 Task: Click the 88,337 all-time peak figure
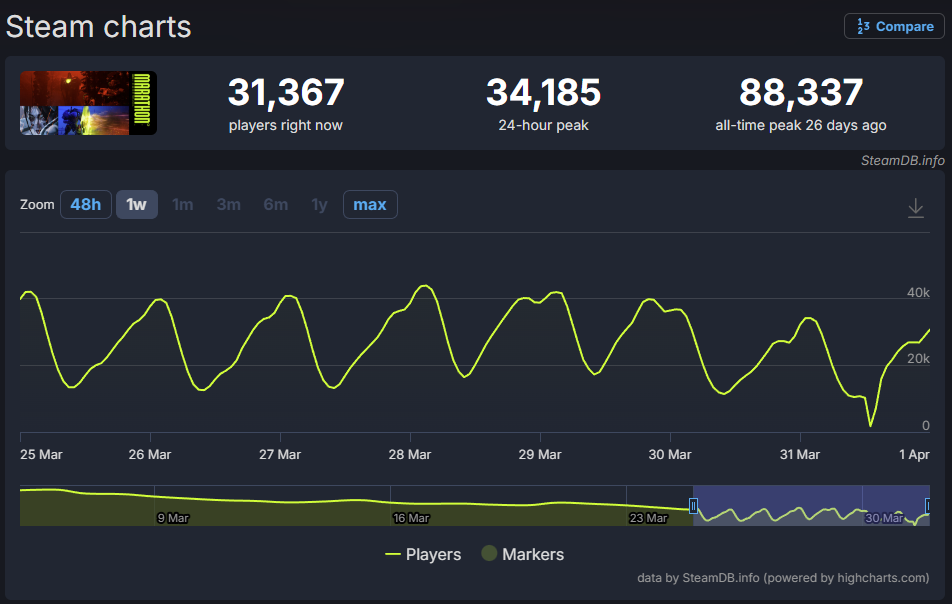pos(801,92)
